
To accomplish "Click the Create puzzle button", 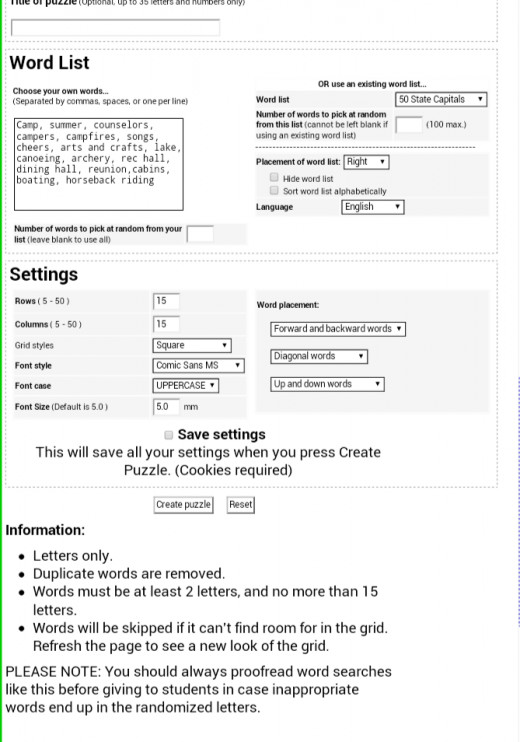I will coord(184,505).
